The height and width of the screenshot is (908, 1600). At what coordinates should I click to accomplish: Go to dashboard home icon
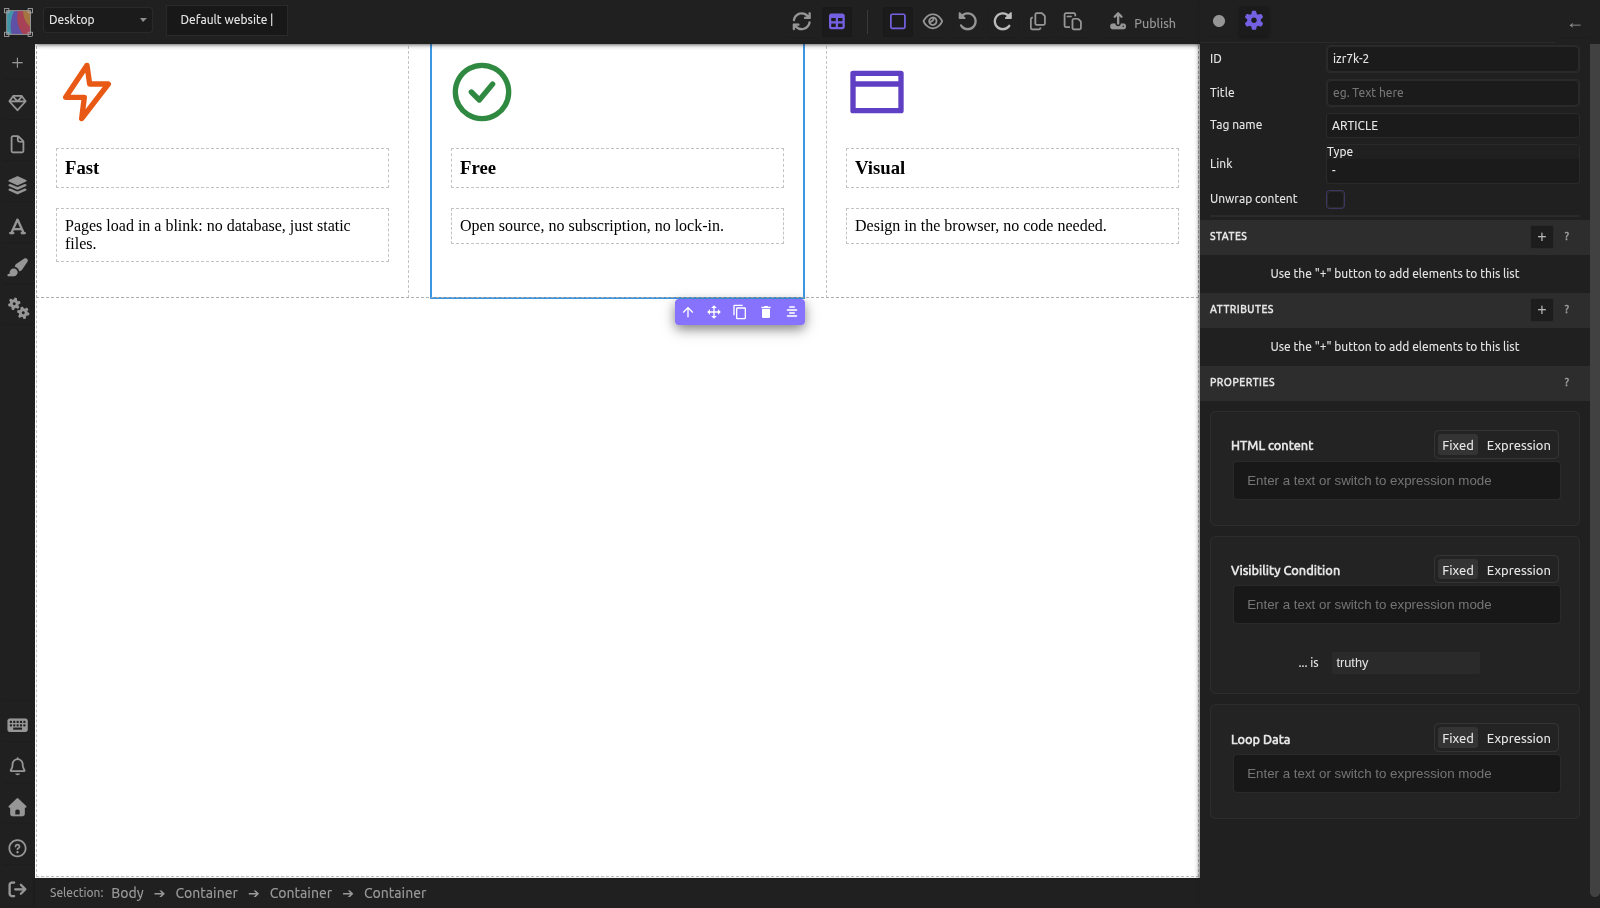(x=17, y=807)
